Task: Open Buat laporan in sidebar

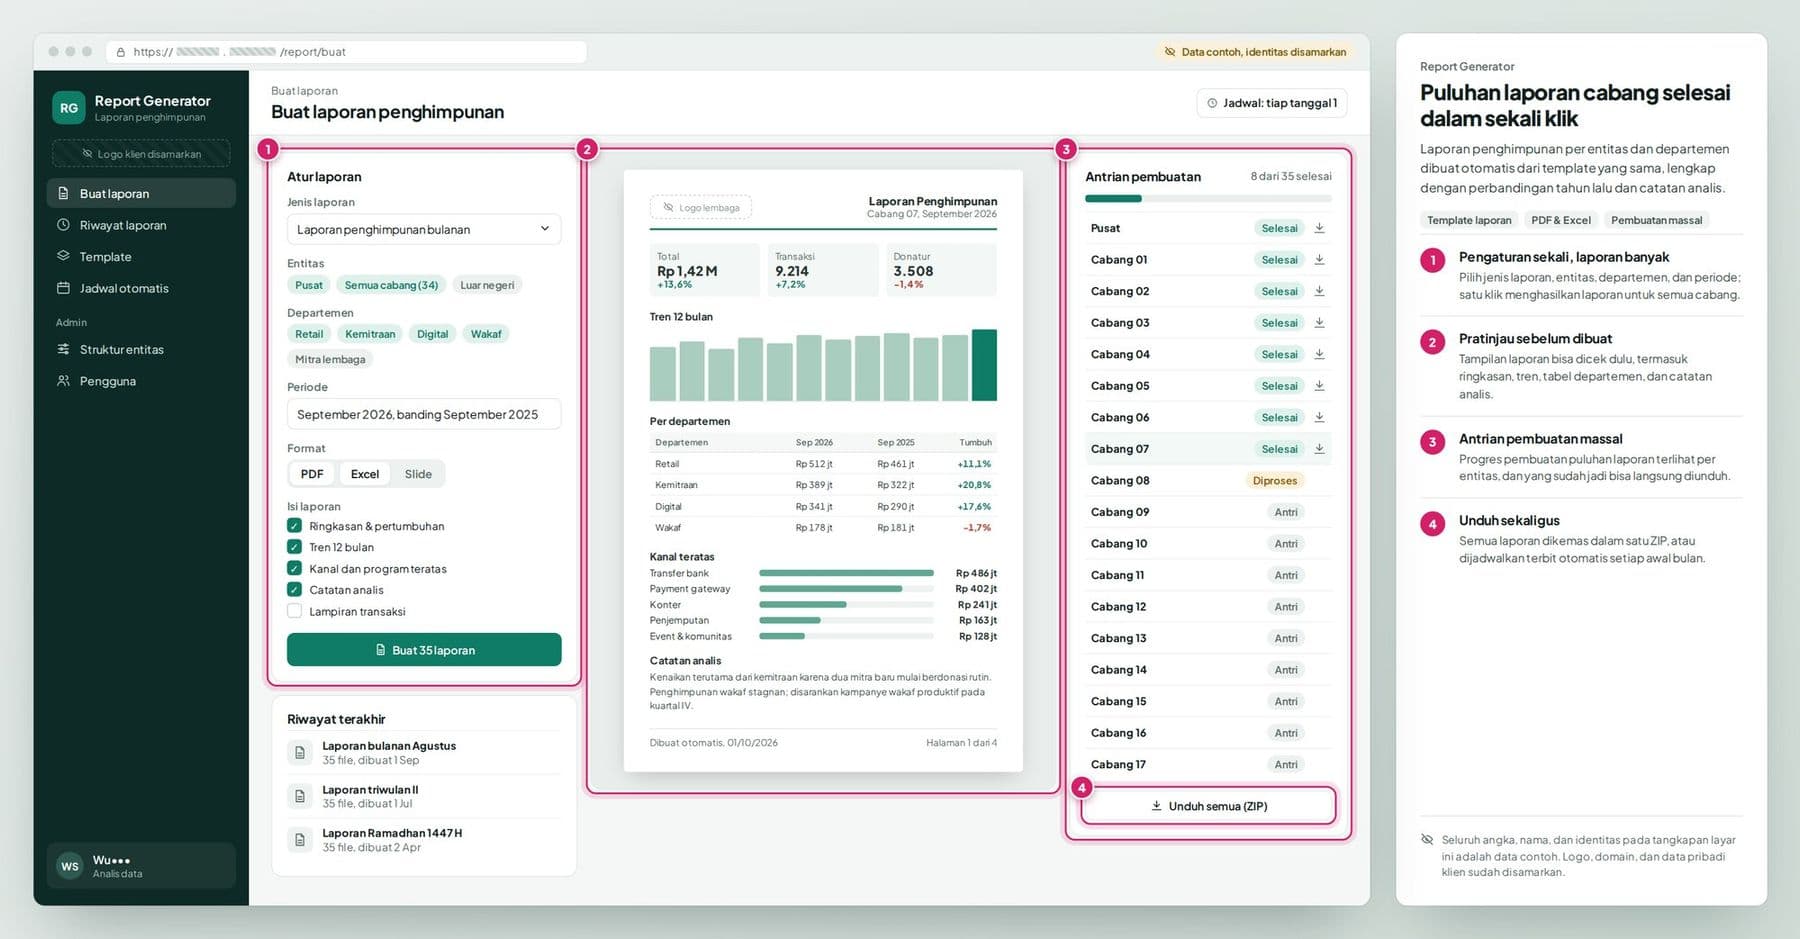Action: pos(141,193)
